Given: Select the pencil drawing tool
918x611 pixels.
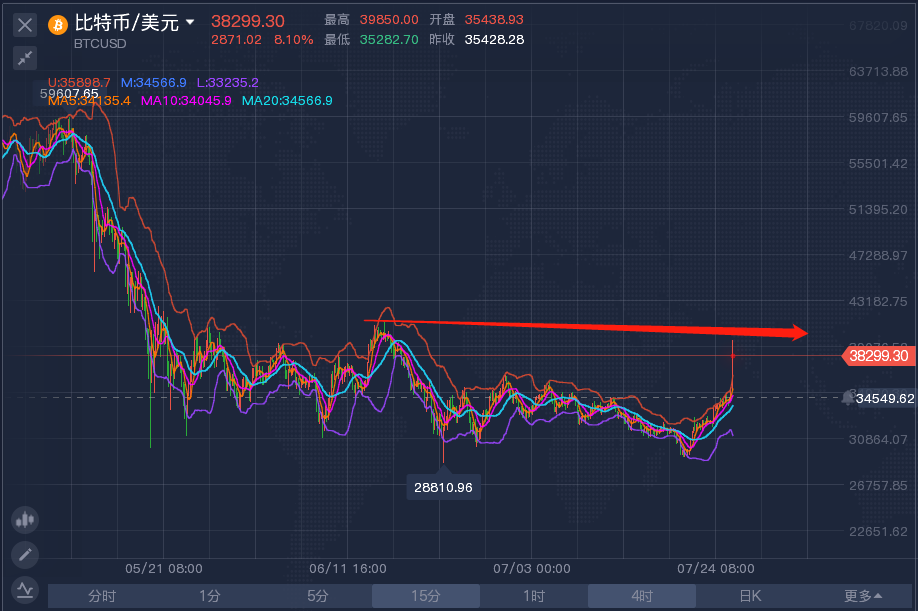Looking at the screenshot, I should [x=25, y=554].
